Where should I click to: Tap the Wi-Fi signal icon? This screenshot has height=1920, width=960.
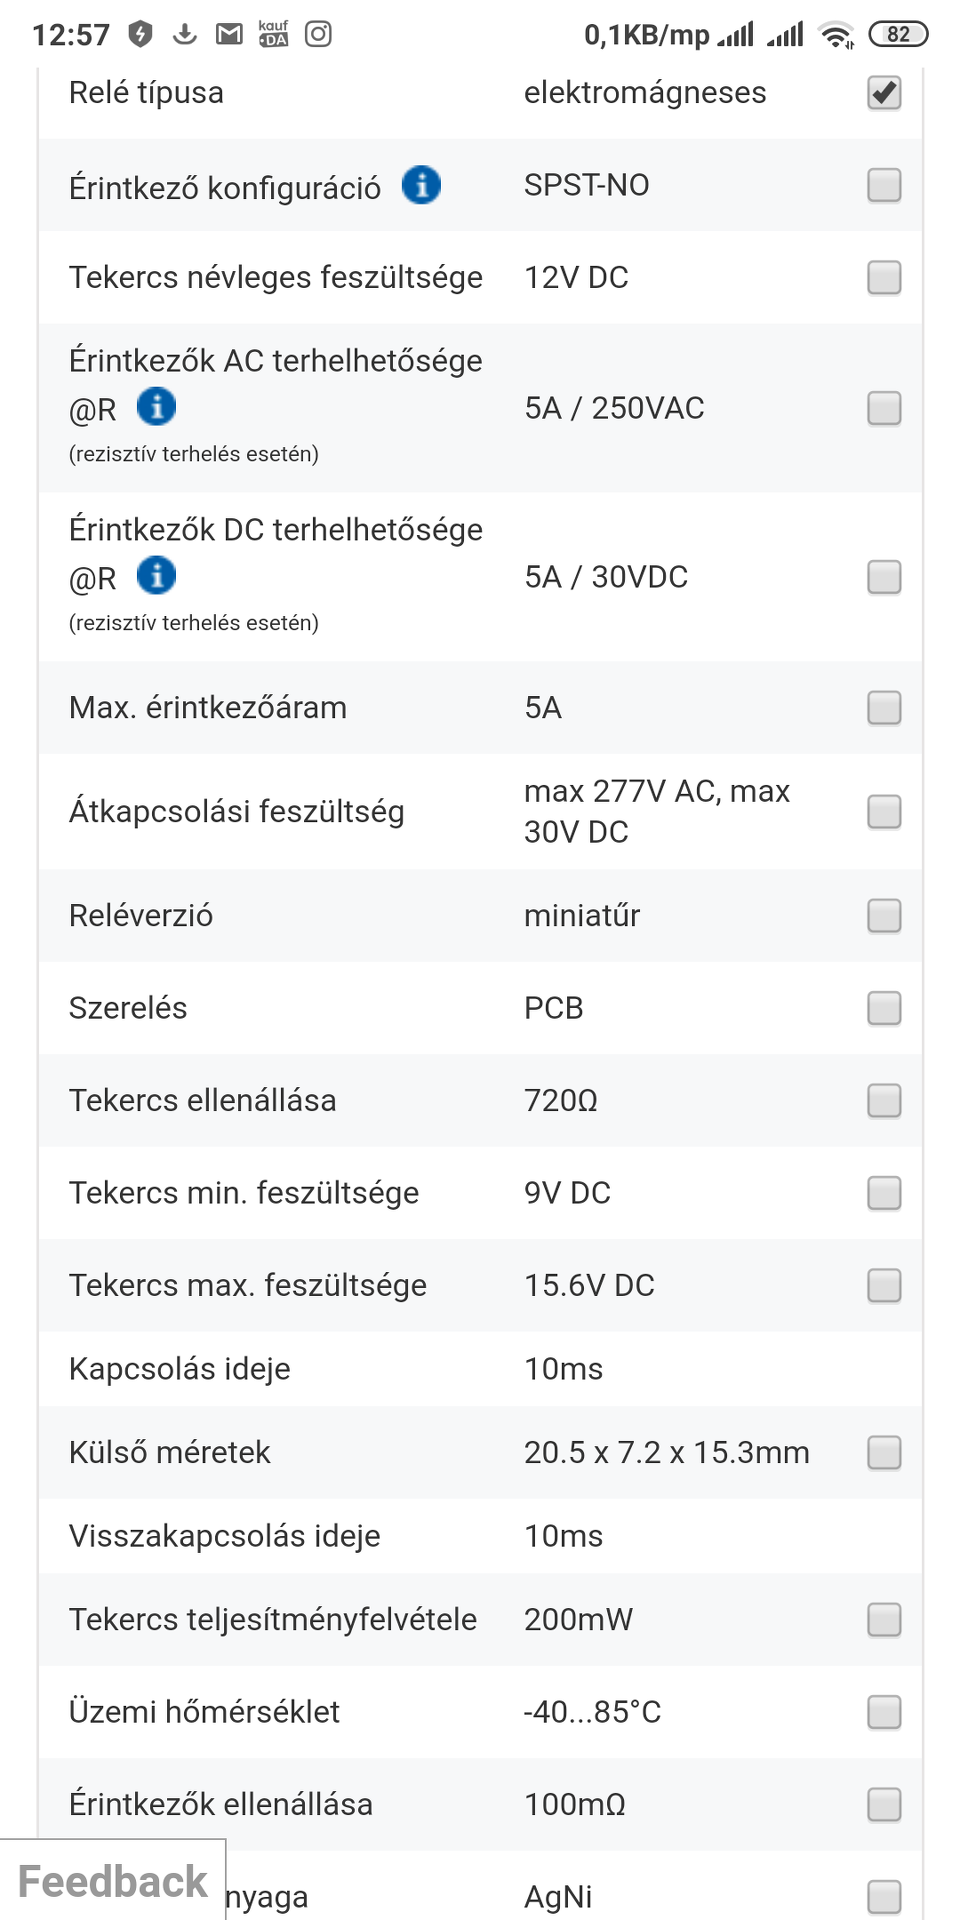(835, 35)
